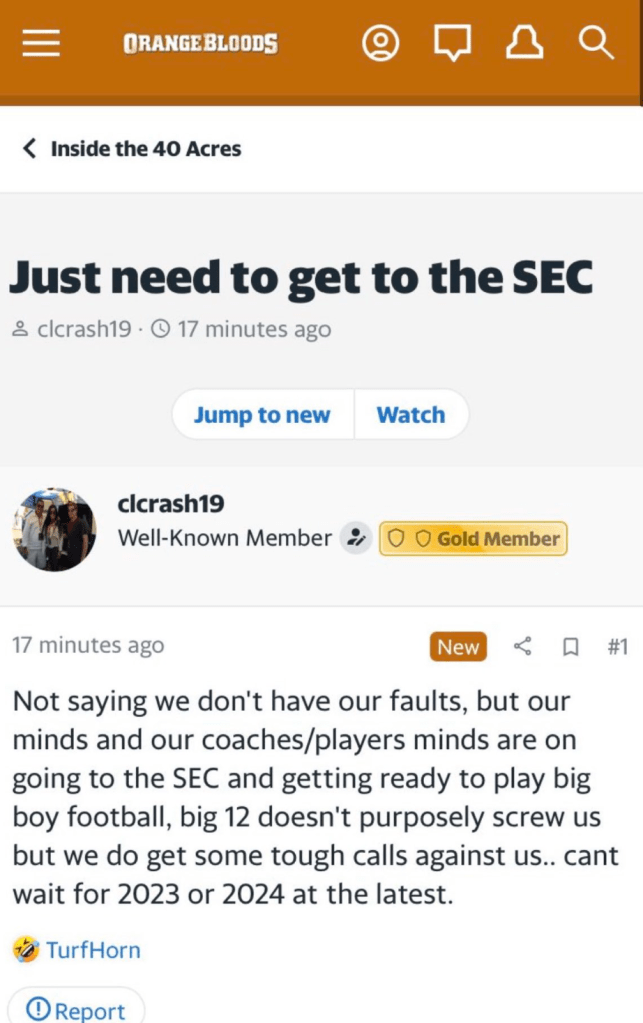Screen dimensions: 643x1023
Task: Click the Gold Member badge
Action: (473, 539)
